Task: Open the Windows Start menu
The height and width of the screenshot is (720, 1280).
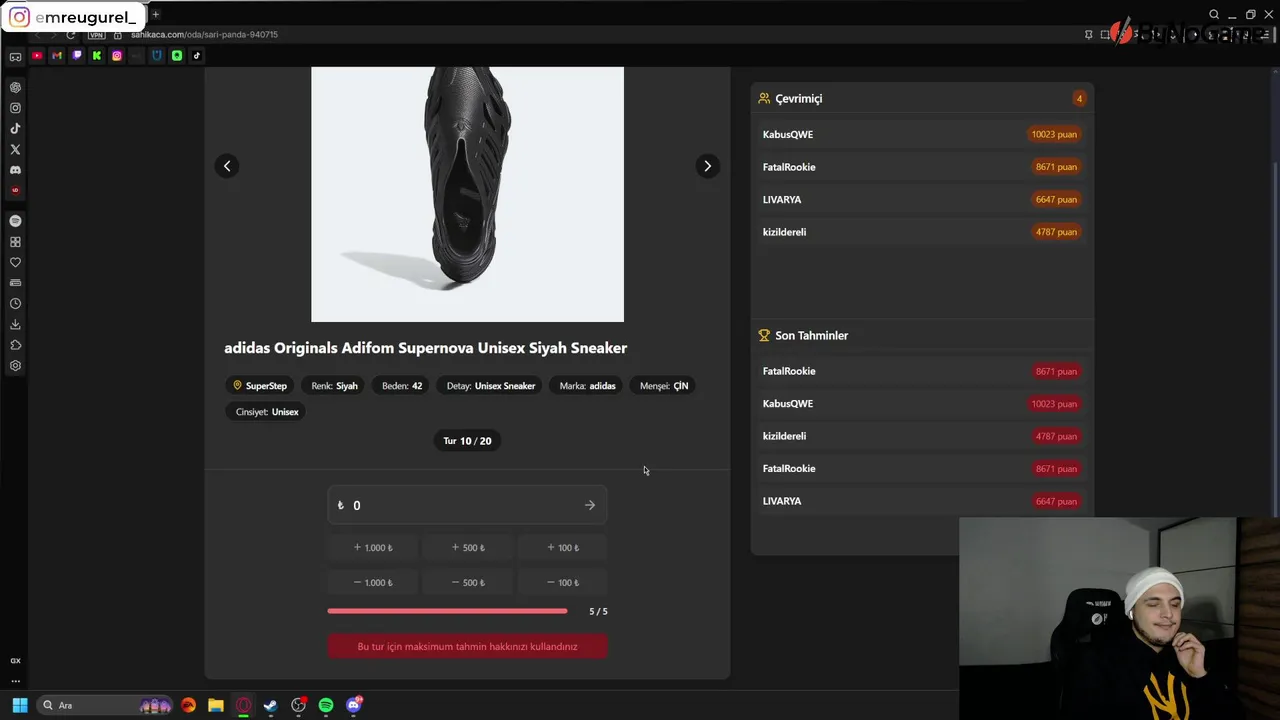Action: point(19,705)
